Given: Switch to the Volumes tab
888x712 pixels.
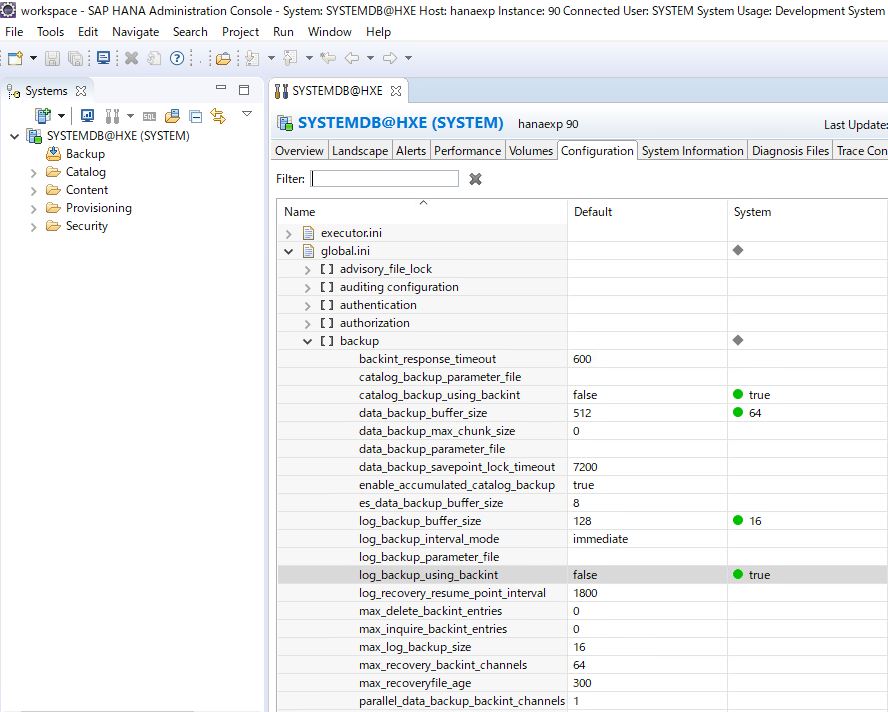Looking at the screenshot, I should point(531,151).
